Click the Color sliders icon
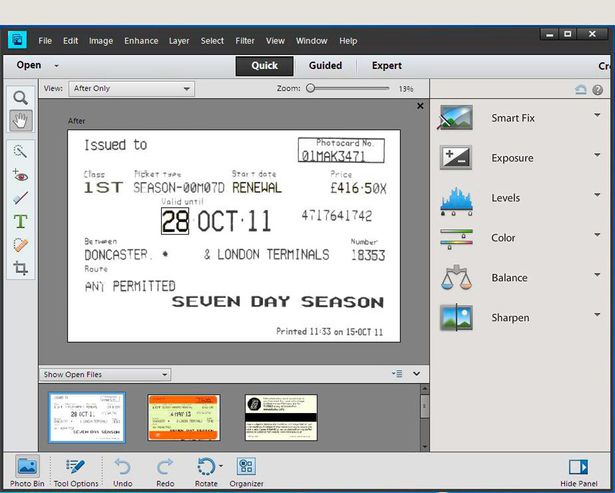The image size is (615, 493). coord(456,238)
